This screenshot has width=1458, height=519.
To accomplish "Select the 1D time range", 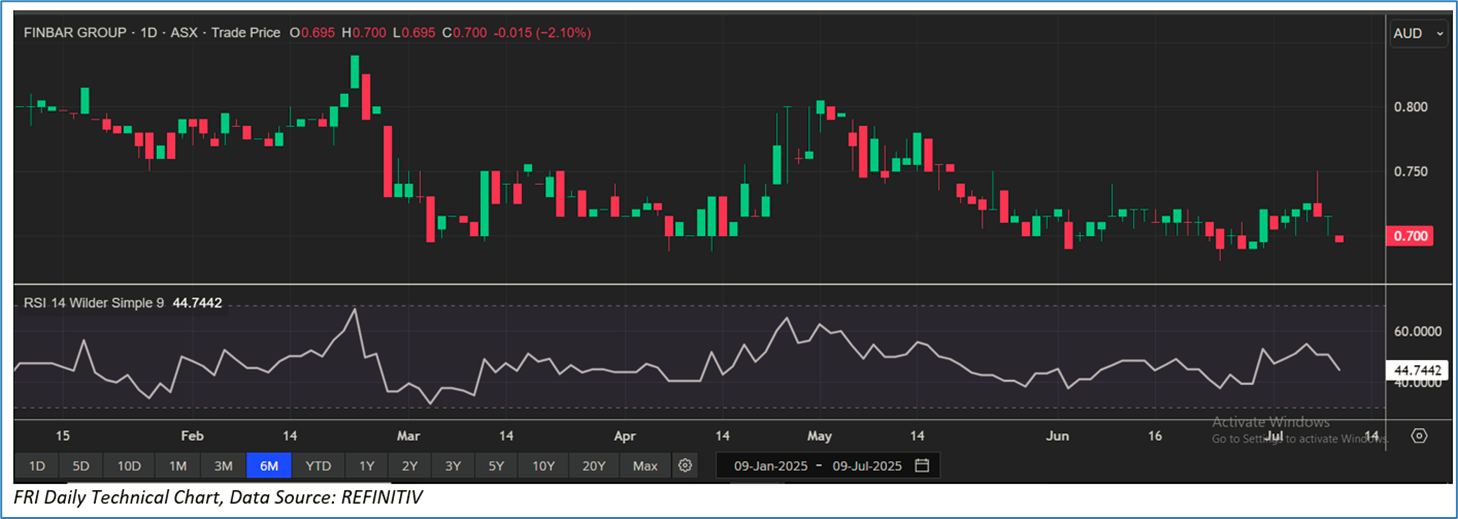I will 36,466.
